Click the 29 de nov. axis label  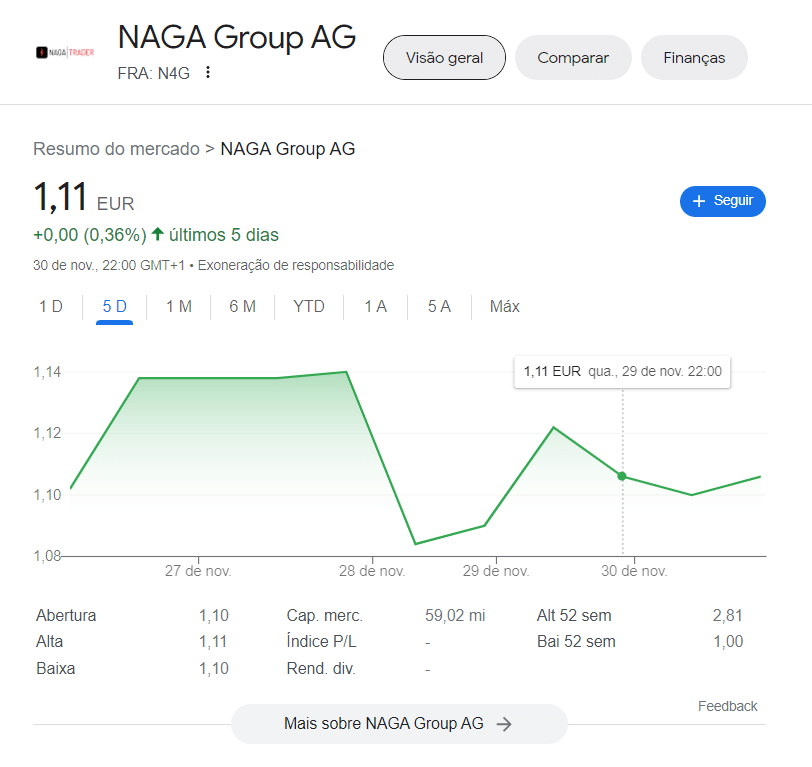point(496,571)
